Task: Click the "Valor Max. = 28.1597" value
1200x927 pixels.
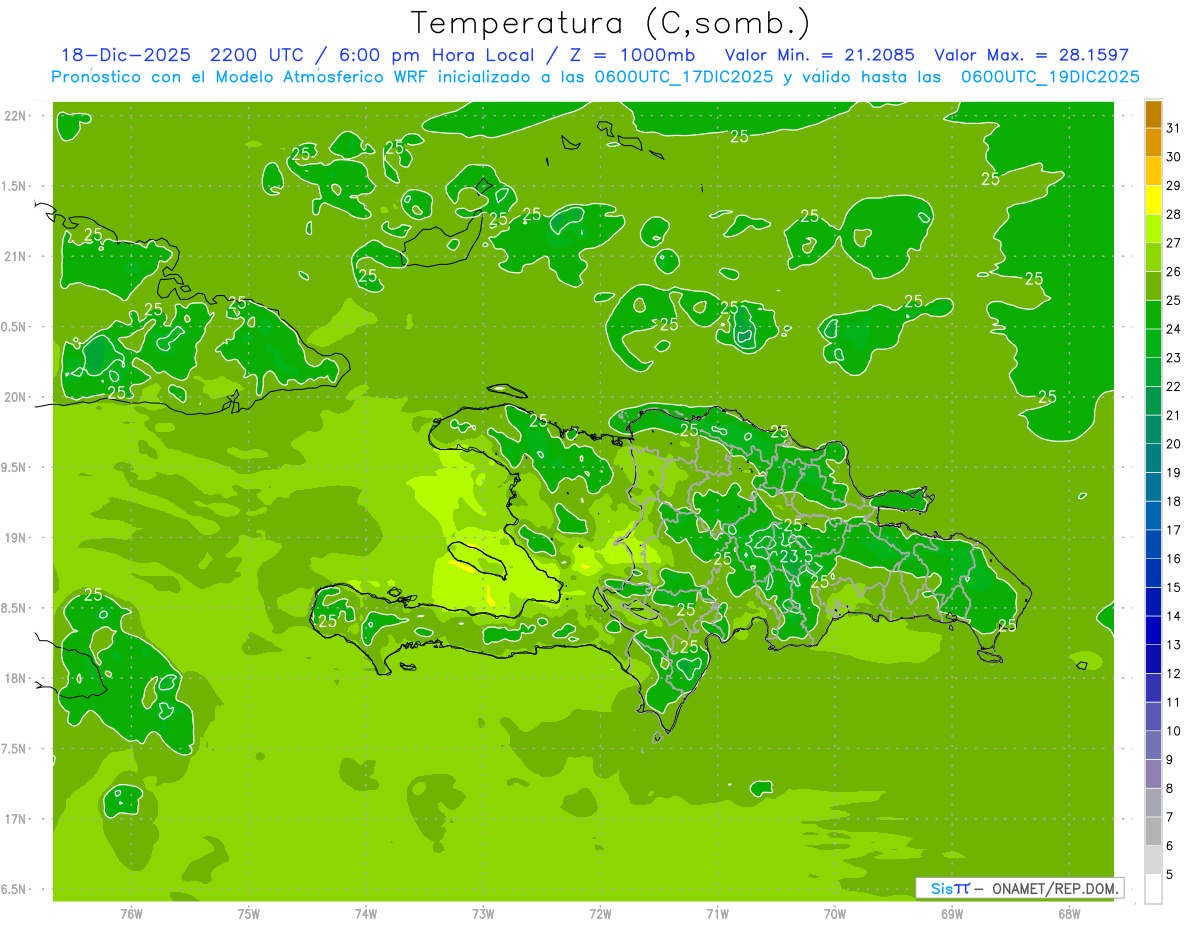Action: (x=1031, y=55)
